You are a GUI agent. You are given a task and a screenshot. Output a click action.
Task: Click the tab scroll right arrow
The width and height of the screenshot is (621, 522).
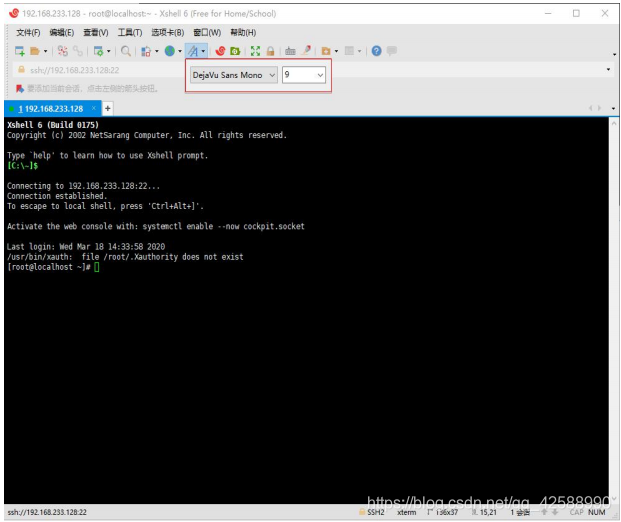click(600, 108)
